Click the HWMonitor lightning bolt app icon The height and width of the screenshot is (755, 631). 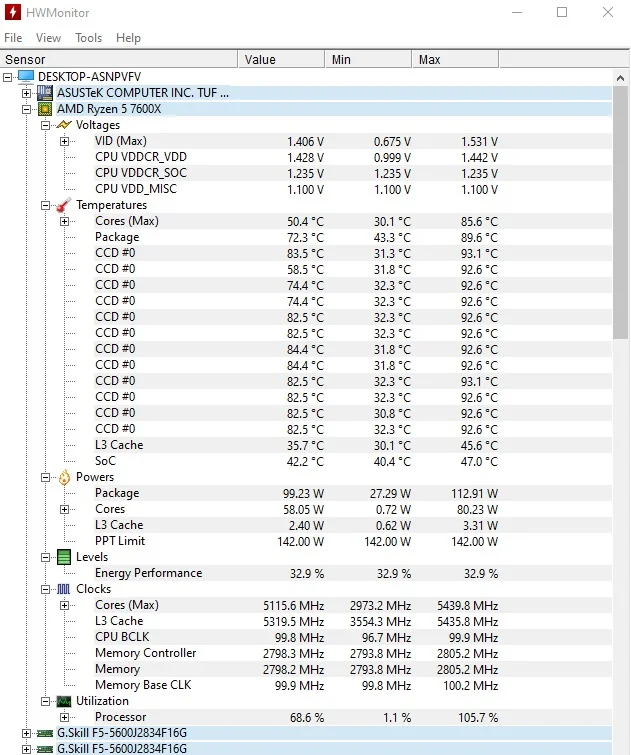(x=13, y=12)
